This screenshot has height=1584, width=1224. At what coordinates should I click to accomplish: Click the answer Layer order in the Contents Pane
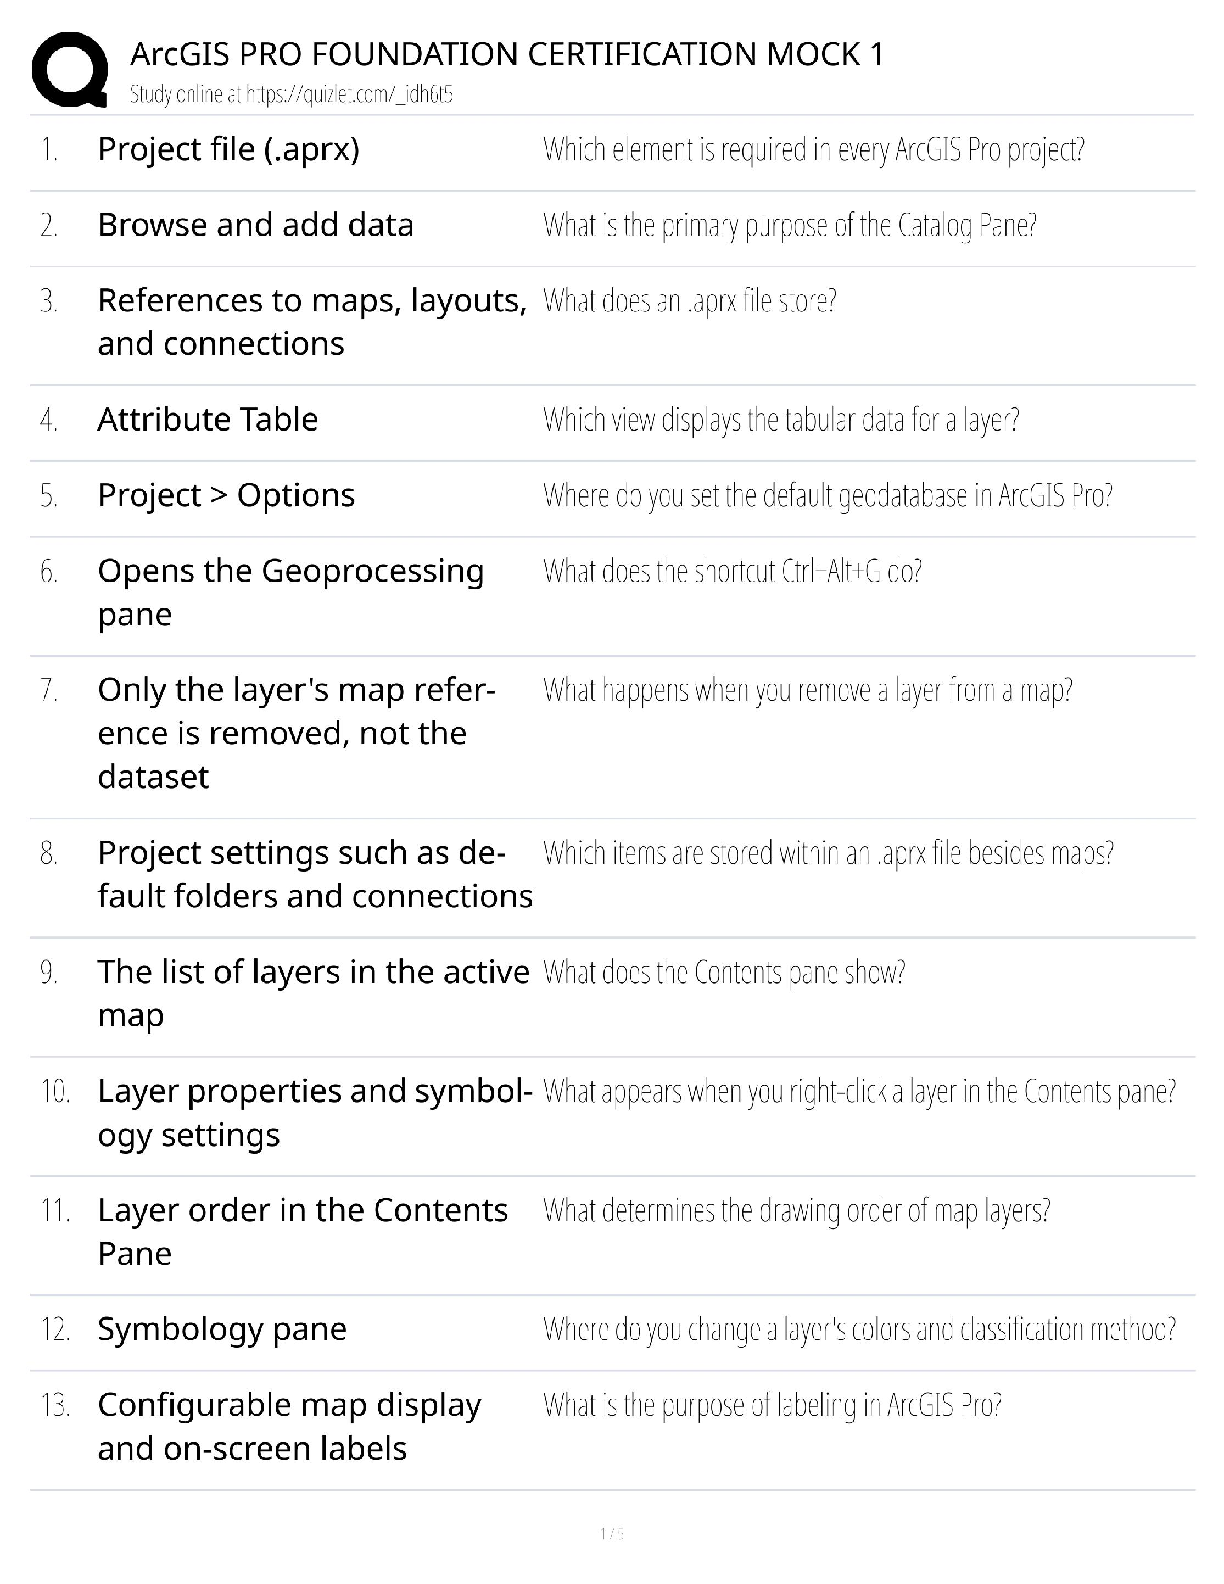point(302,1231)
